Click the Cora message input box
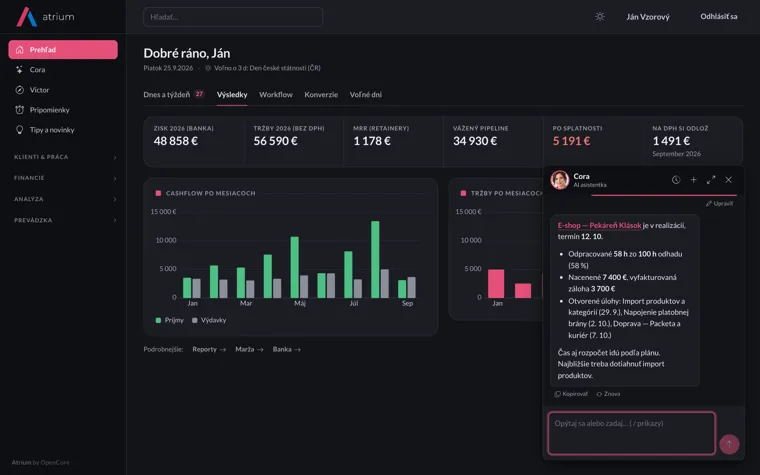The width and height of the screenshot is (760, 475). tap(632, 433)
